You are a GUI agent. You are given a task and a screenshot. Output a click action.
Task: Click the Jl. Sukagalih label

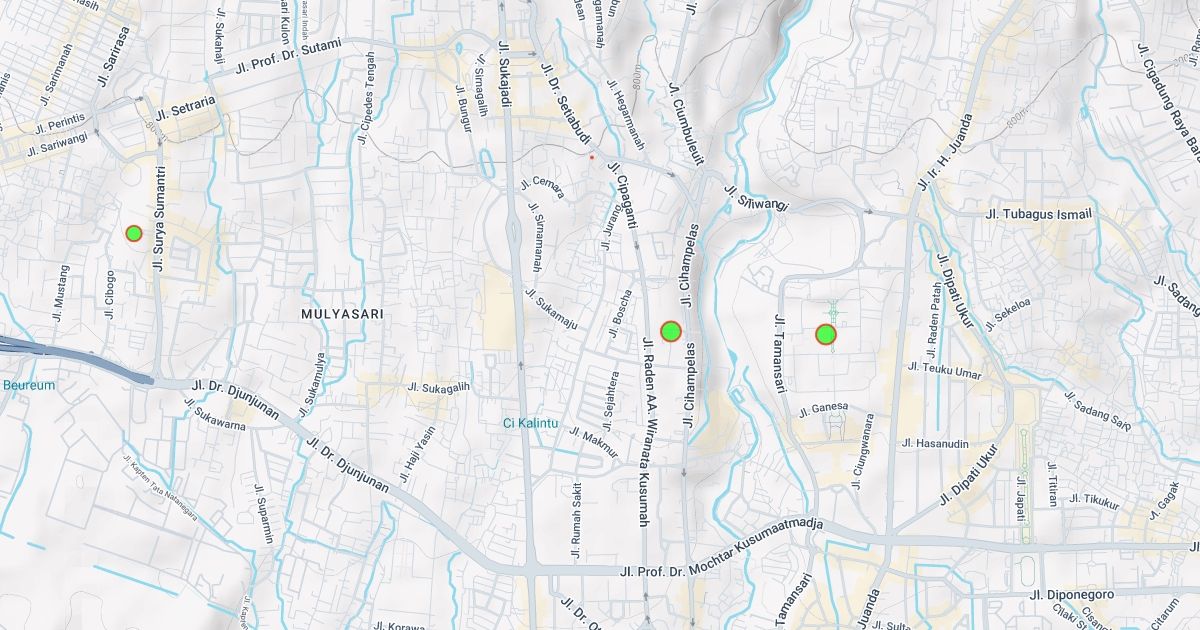click(x=438, y=387)
